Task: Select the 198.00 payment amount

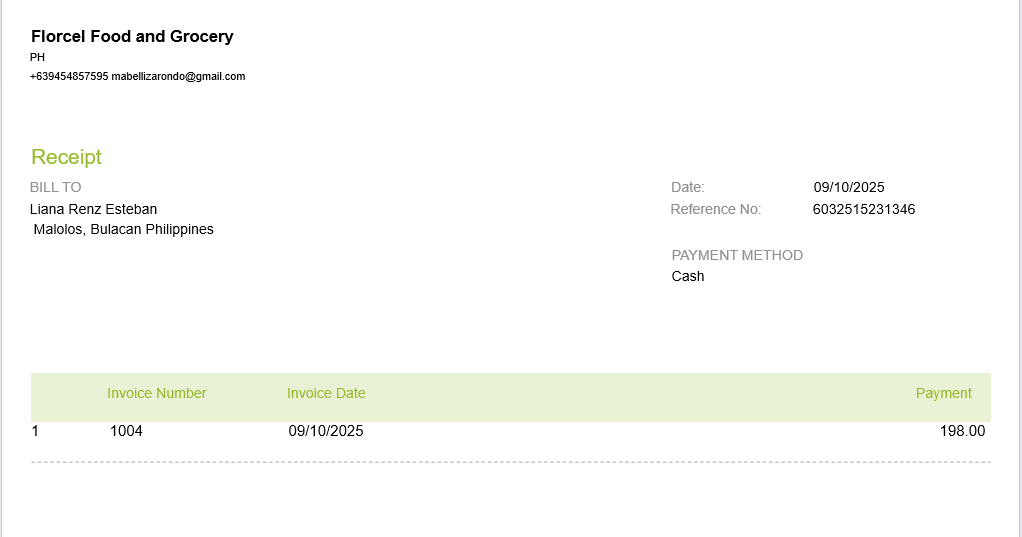Action: (x=962, y=431)
